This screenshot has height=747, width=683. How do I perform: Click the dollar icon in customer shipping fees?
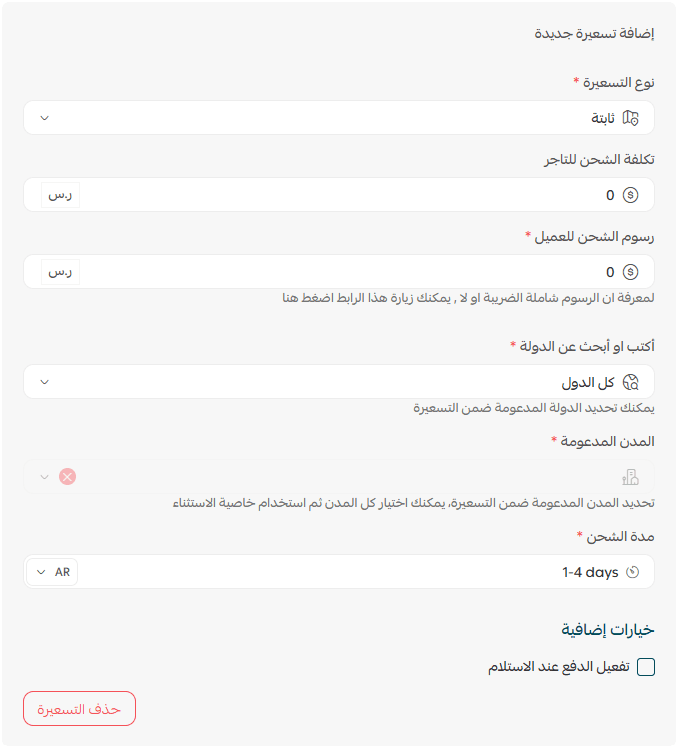point(630,272)
